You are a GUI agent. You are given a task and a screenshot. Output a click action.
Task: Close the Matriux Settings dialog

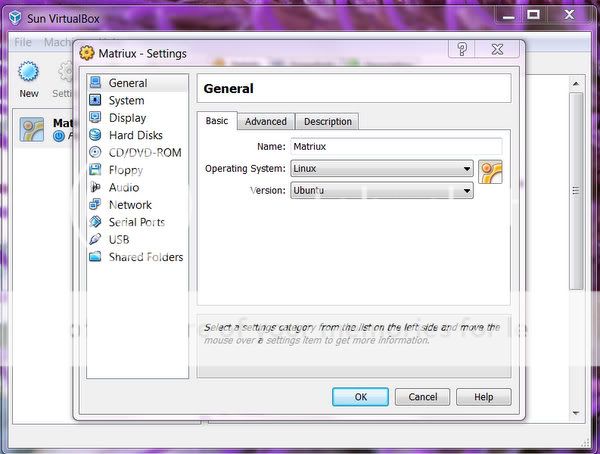tap(497, 49)
